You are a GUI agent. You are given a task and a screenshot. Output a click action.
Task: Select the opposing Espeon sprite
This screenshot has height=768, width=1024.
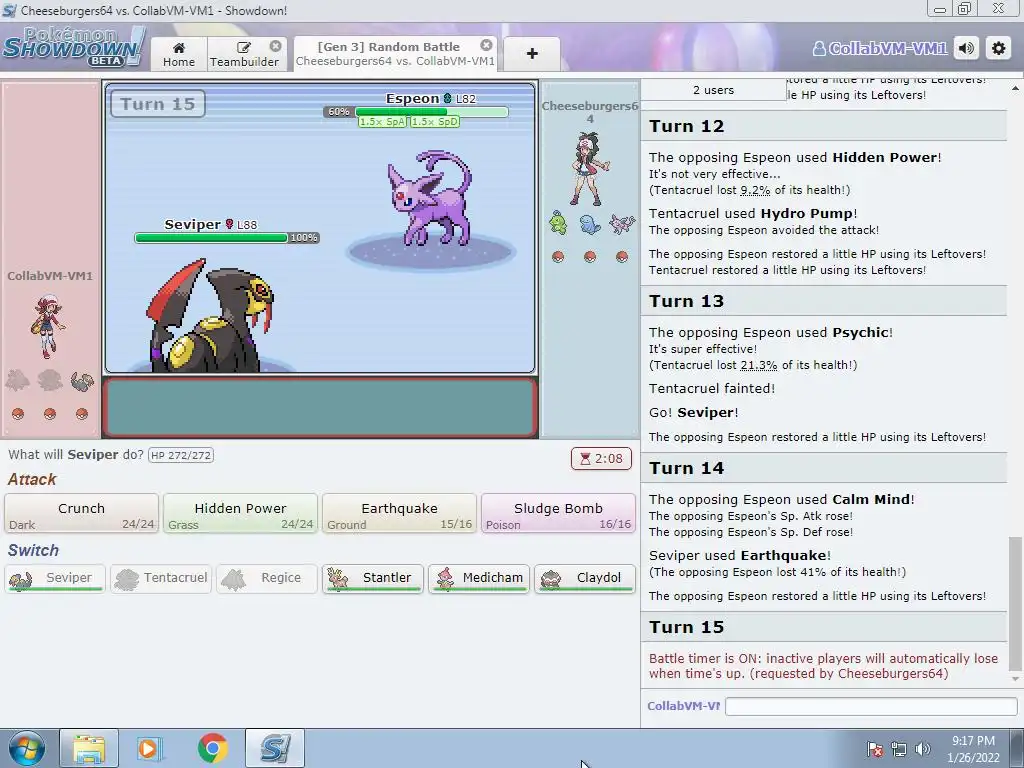[x=429, y=198]
